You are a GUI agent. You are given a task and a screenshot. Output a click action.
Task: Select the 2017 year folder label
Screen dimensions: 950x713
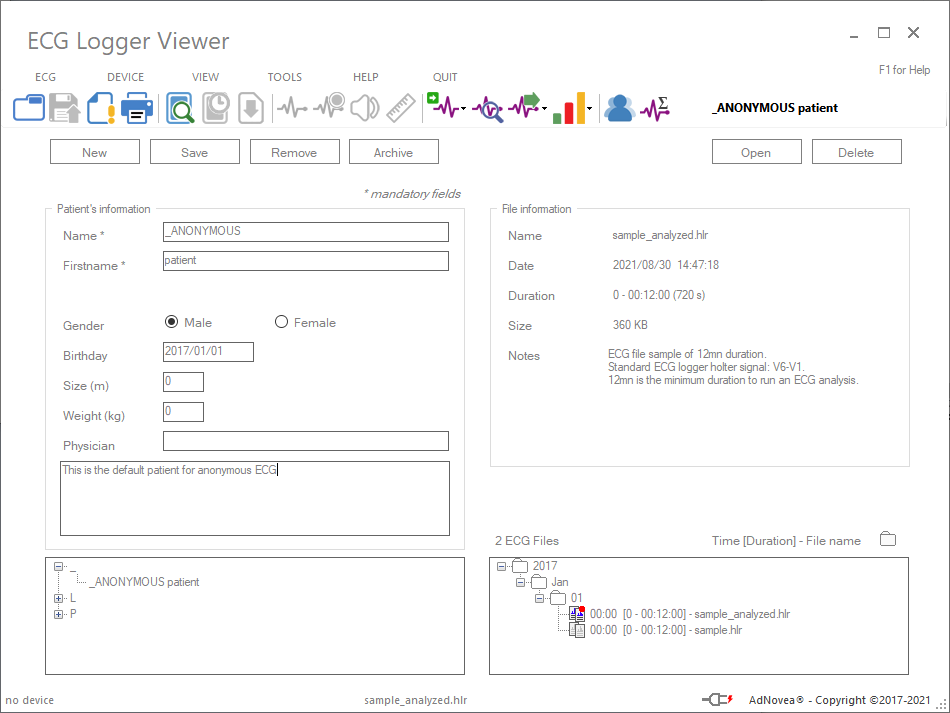click(545, 566)
